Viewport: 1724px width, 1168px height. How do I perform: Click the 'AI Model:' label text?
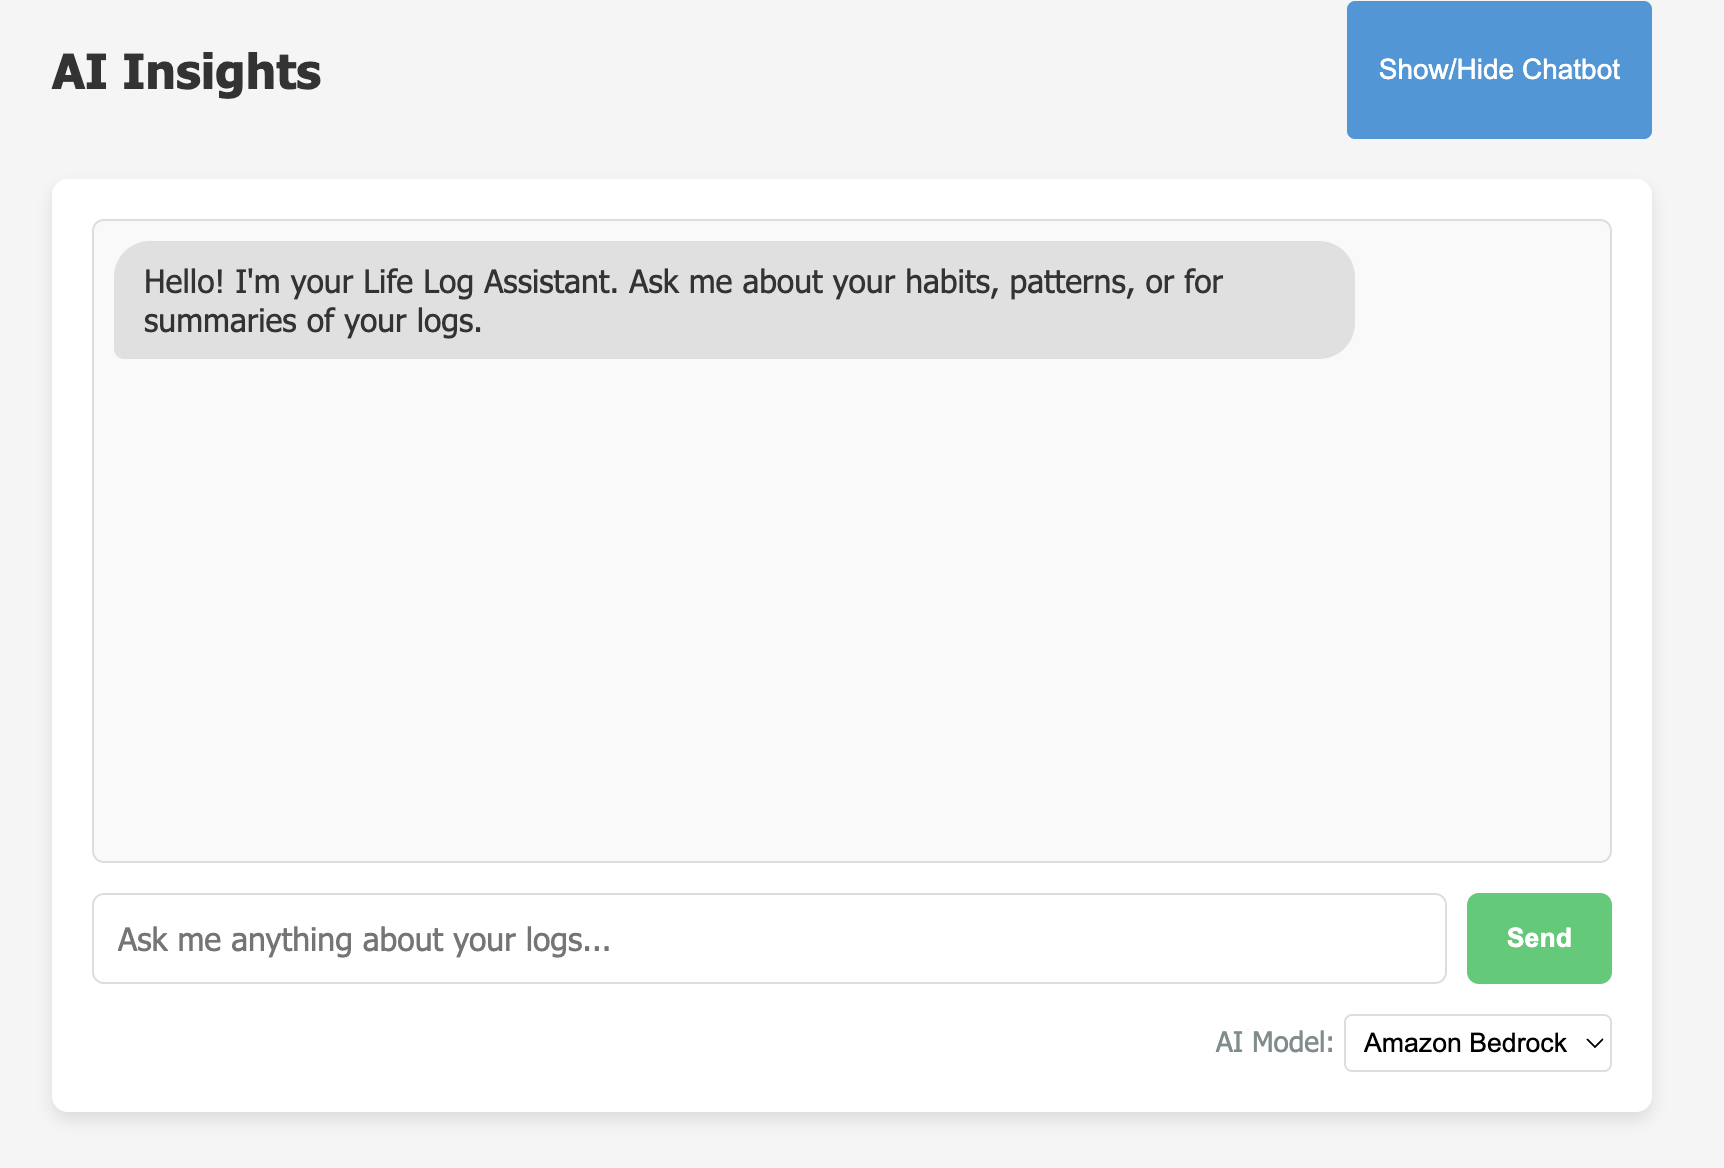coord(1274,1042)
